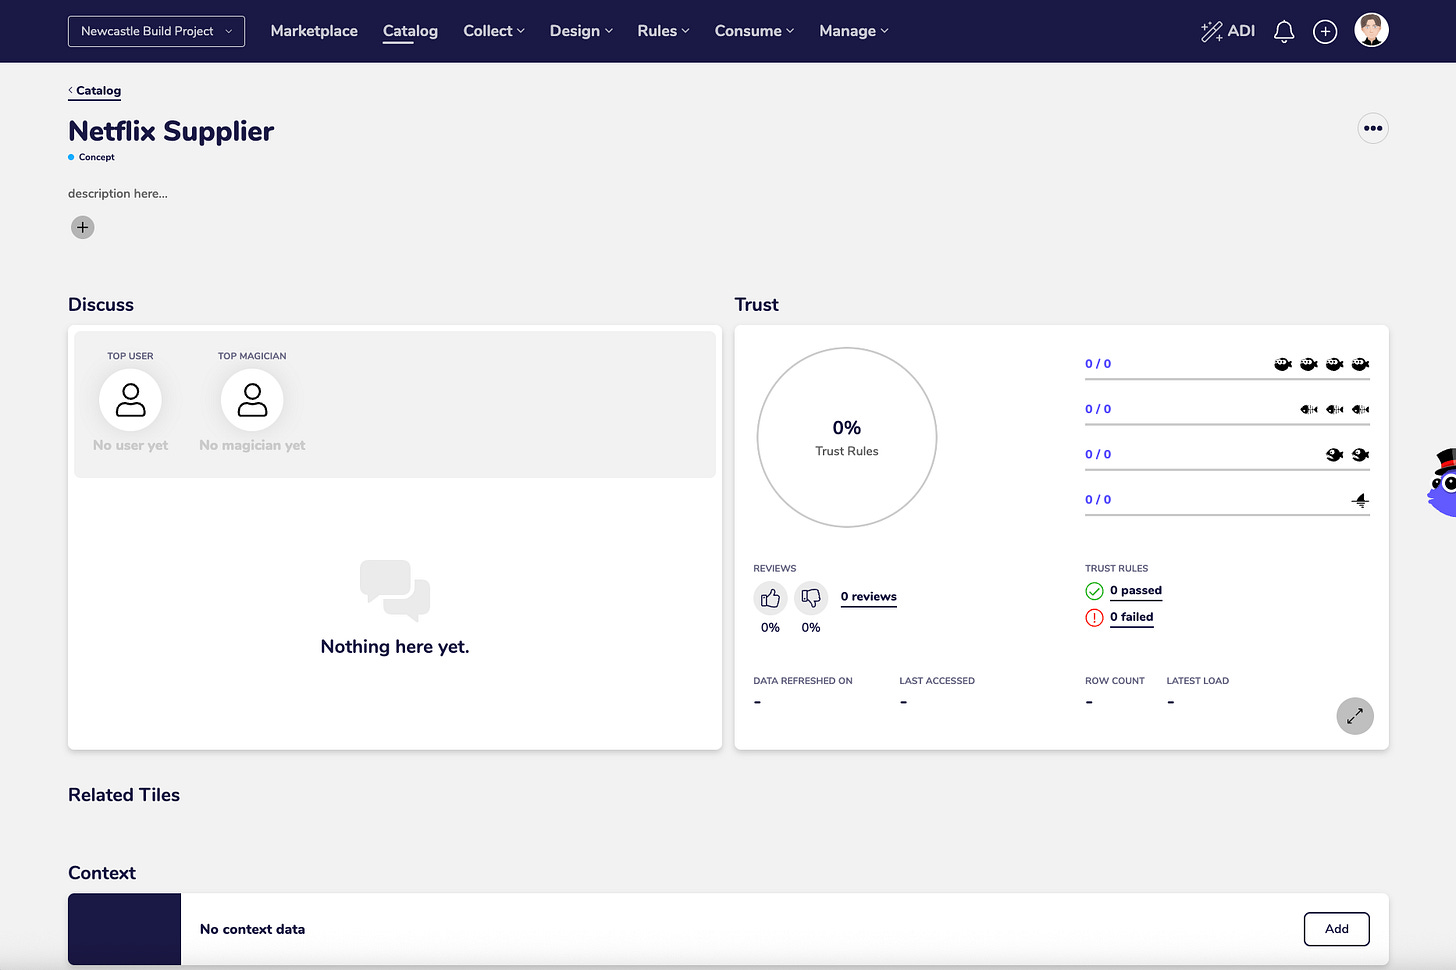1456x970 pixels.
Task: Click the 0 / 0 score beside piranhas
Action: 1098,454
